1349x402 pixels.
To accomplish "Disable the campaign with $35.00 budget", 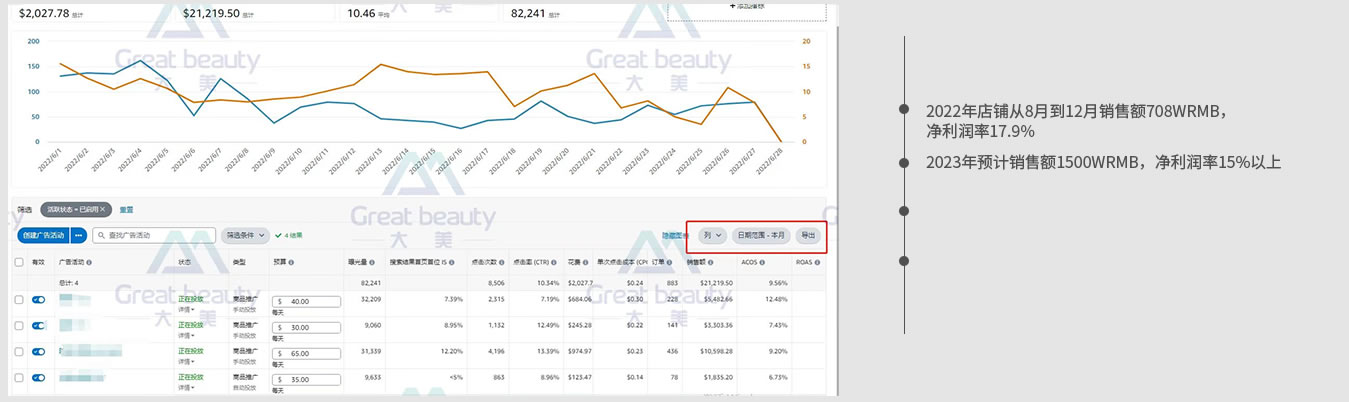I will [39, 377].
